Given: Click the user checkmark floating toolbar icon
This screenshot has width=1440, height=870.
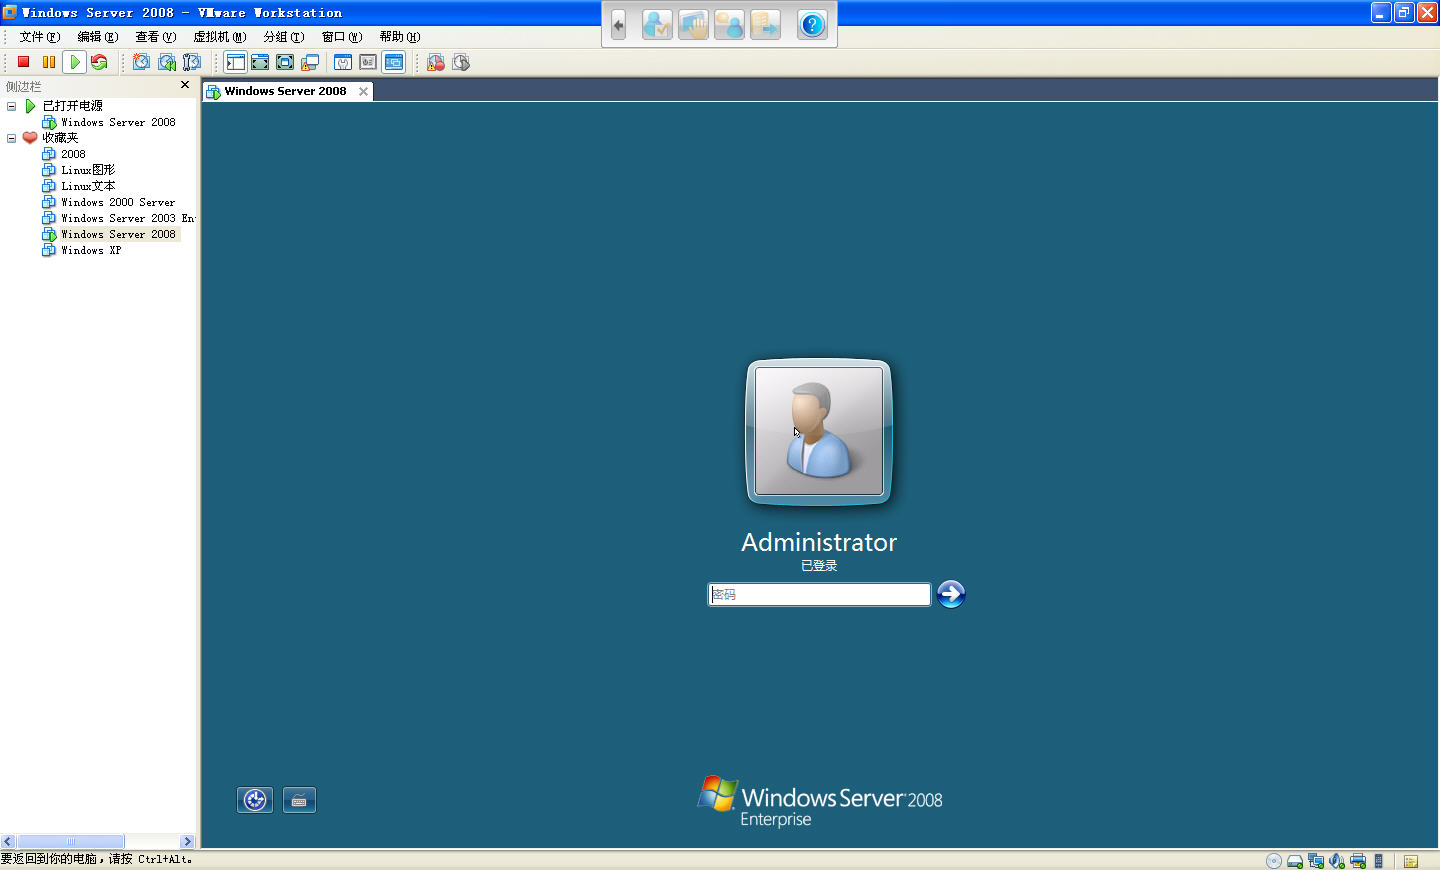Looking at the screenshot, I should [657, 25].
